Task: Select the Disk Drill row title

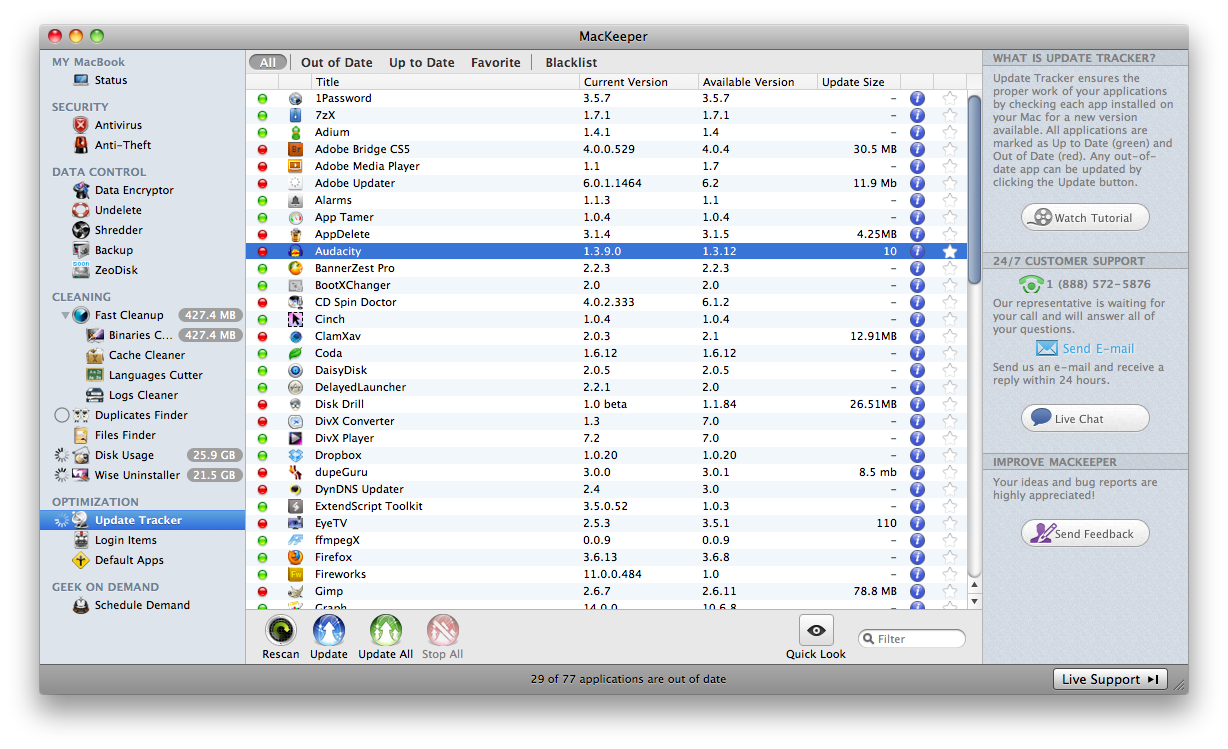Action: (x=340, y=404)
